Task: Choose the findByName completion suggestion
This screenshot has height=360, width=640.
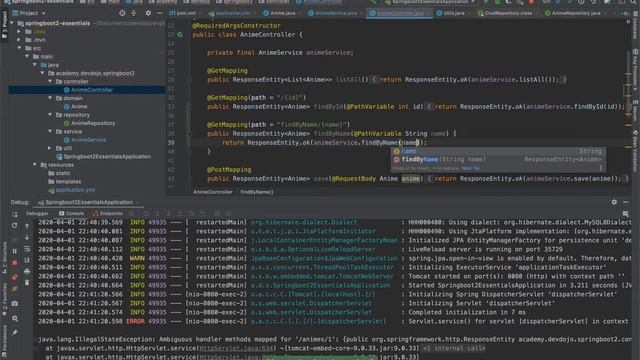Action: [498, 160]
